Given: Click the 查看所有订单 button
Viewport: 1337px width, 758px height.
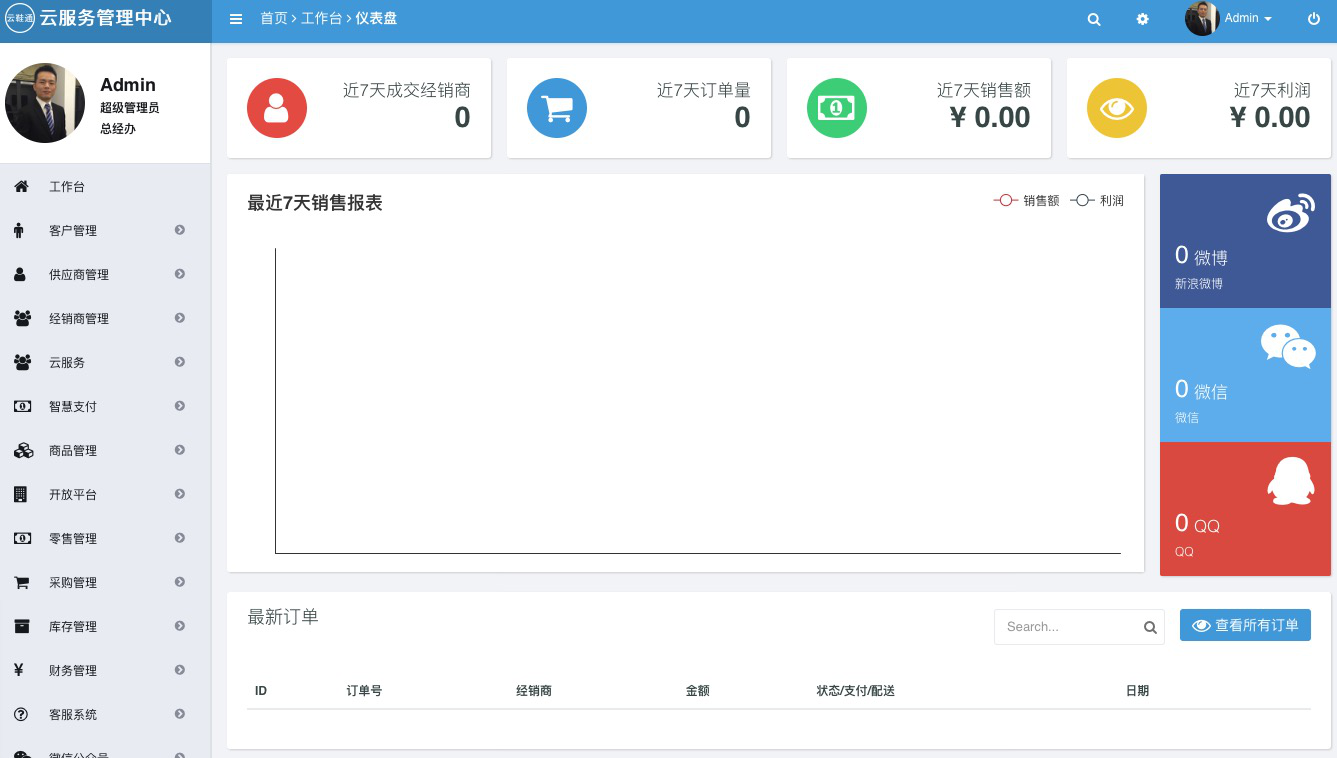Looking at the screenshot, I should coord(1245,625).
